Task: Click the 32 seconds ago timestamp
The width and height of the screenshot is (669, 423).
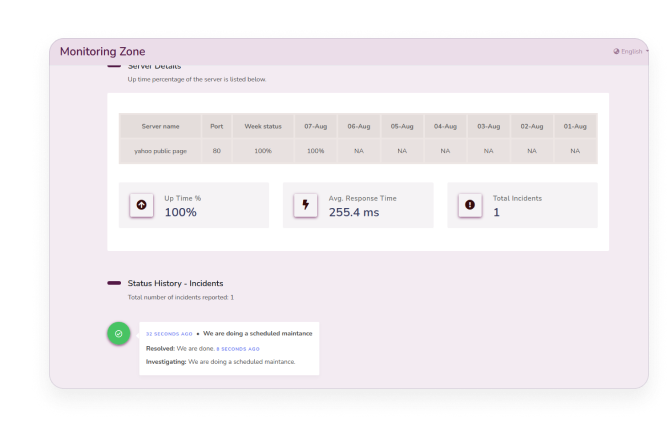Action: tap(168, 333)
